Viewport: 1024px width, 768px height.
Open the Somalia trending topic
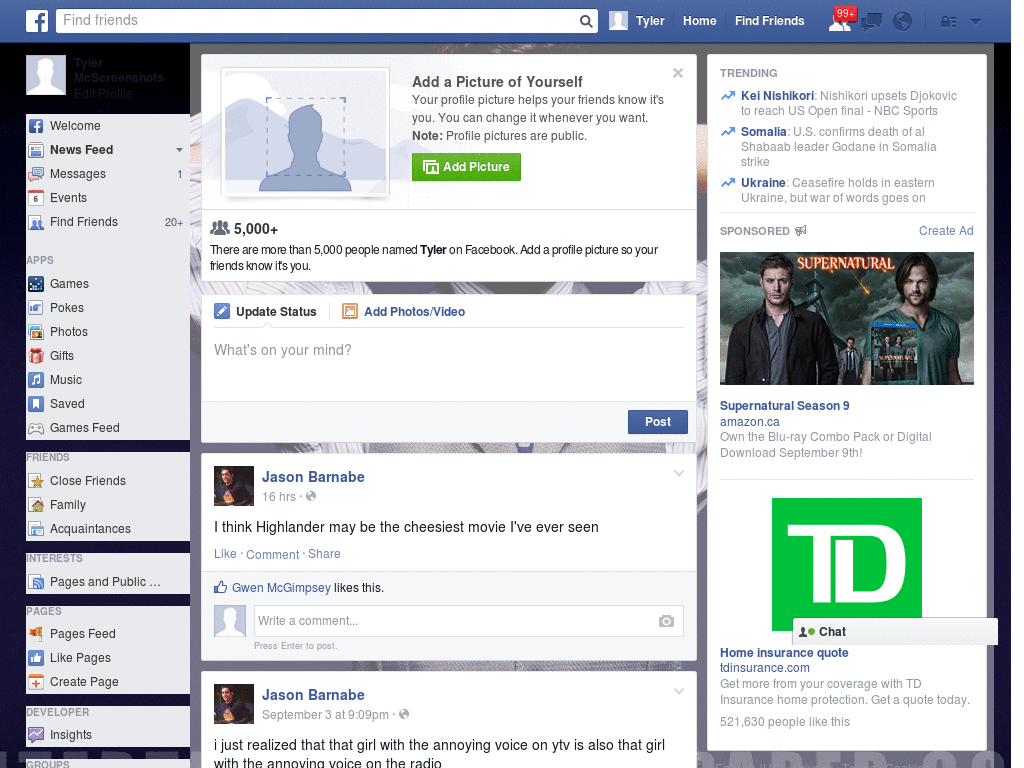(x=763, y=132)
